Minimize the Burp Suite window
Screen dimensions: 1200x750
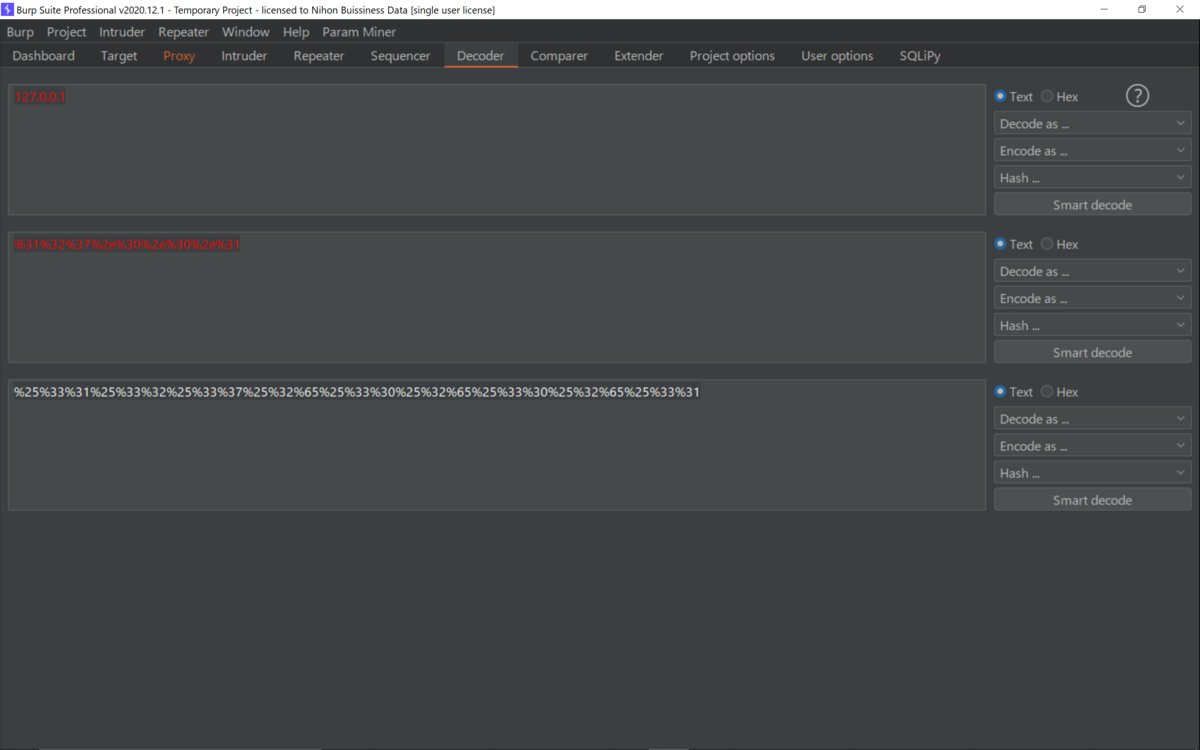click(1104, 9)
